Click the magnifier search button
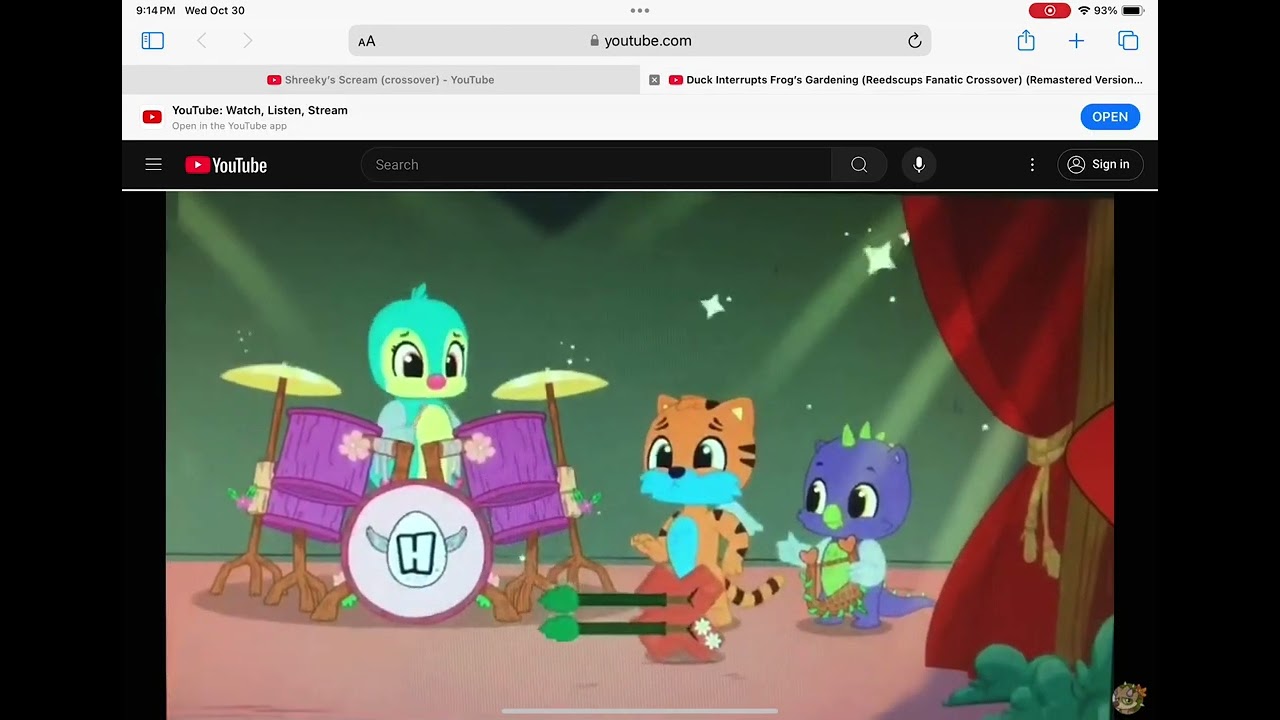1280x720 pixels. [x=859, y=165]
